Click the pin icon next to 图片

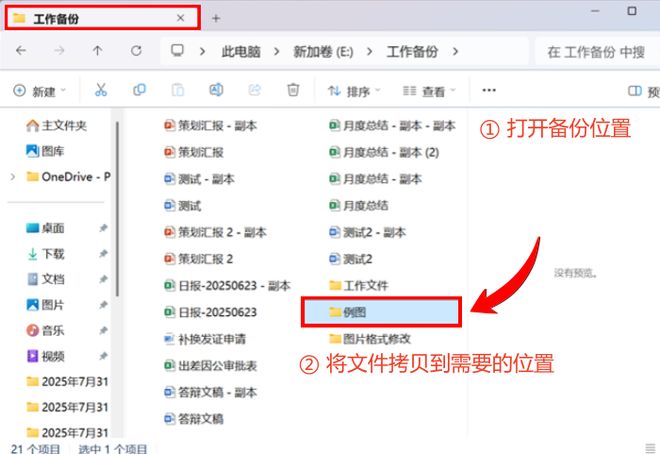tap(103, 305)
